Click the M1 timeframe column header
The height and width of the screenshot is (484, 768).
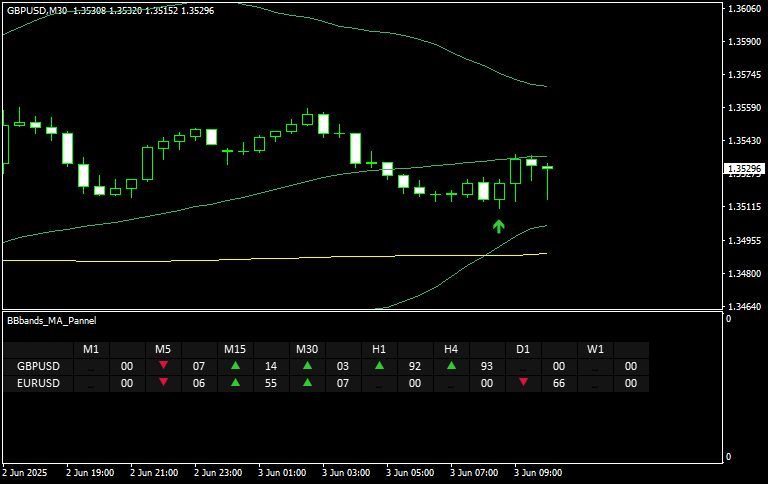click(91, 350)
